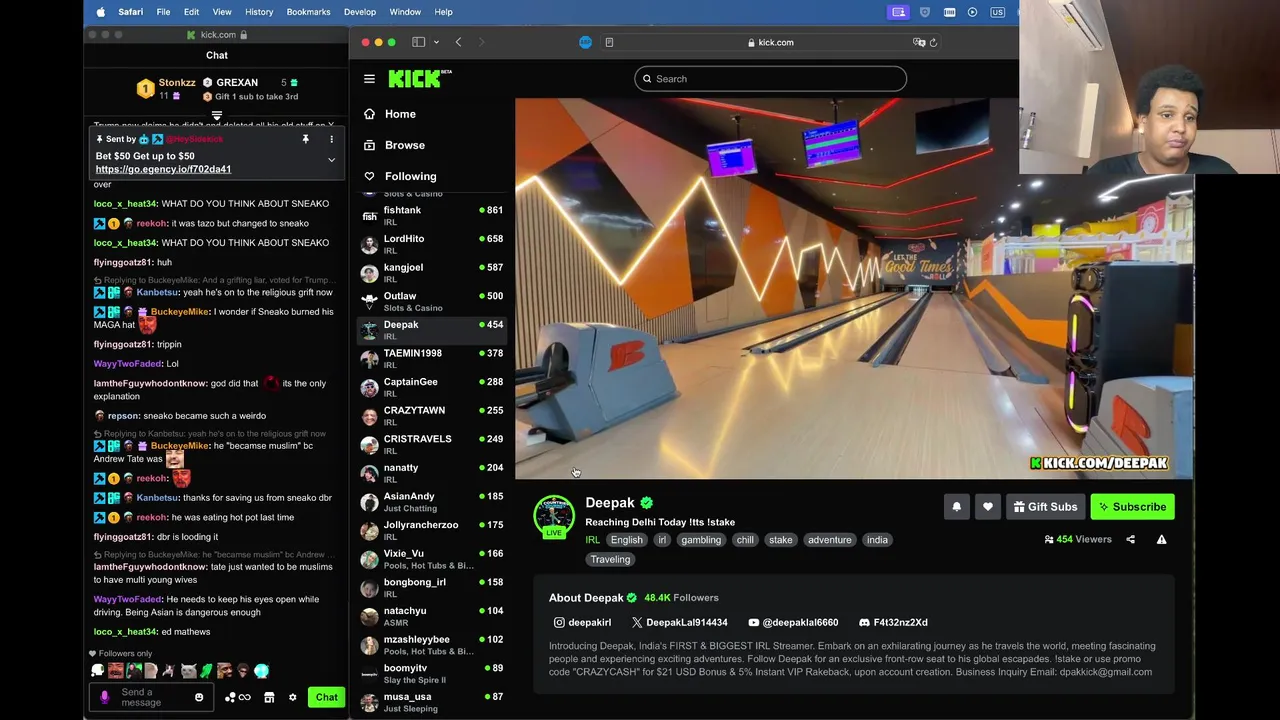Click the Safari address bar kick.com
The width and height of the screenshot is (1280, 720).
(x=770, y=42)
